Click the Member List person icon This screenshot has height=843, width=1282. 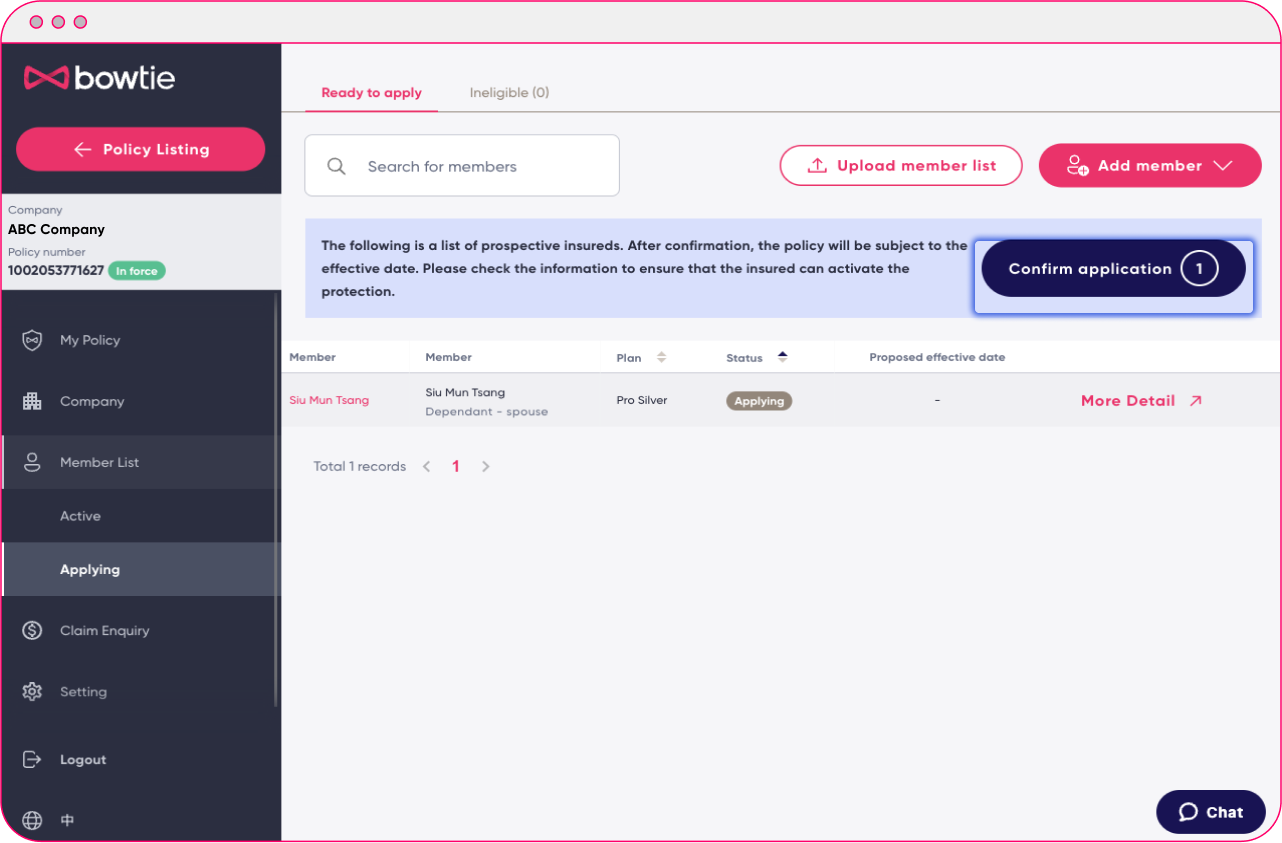[x=32, y=462]
